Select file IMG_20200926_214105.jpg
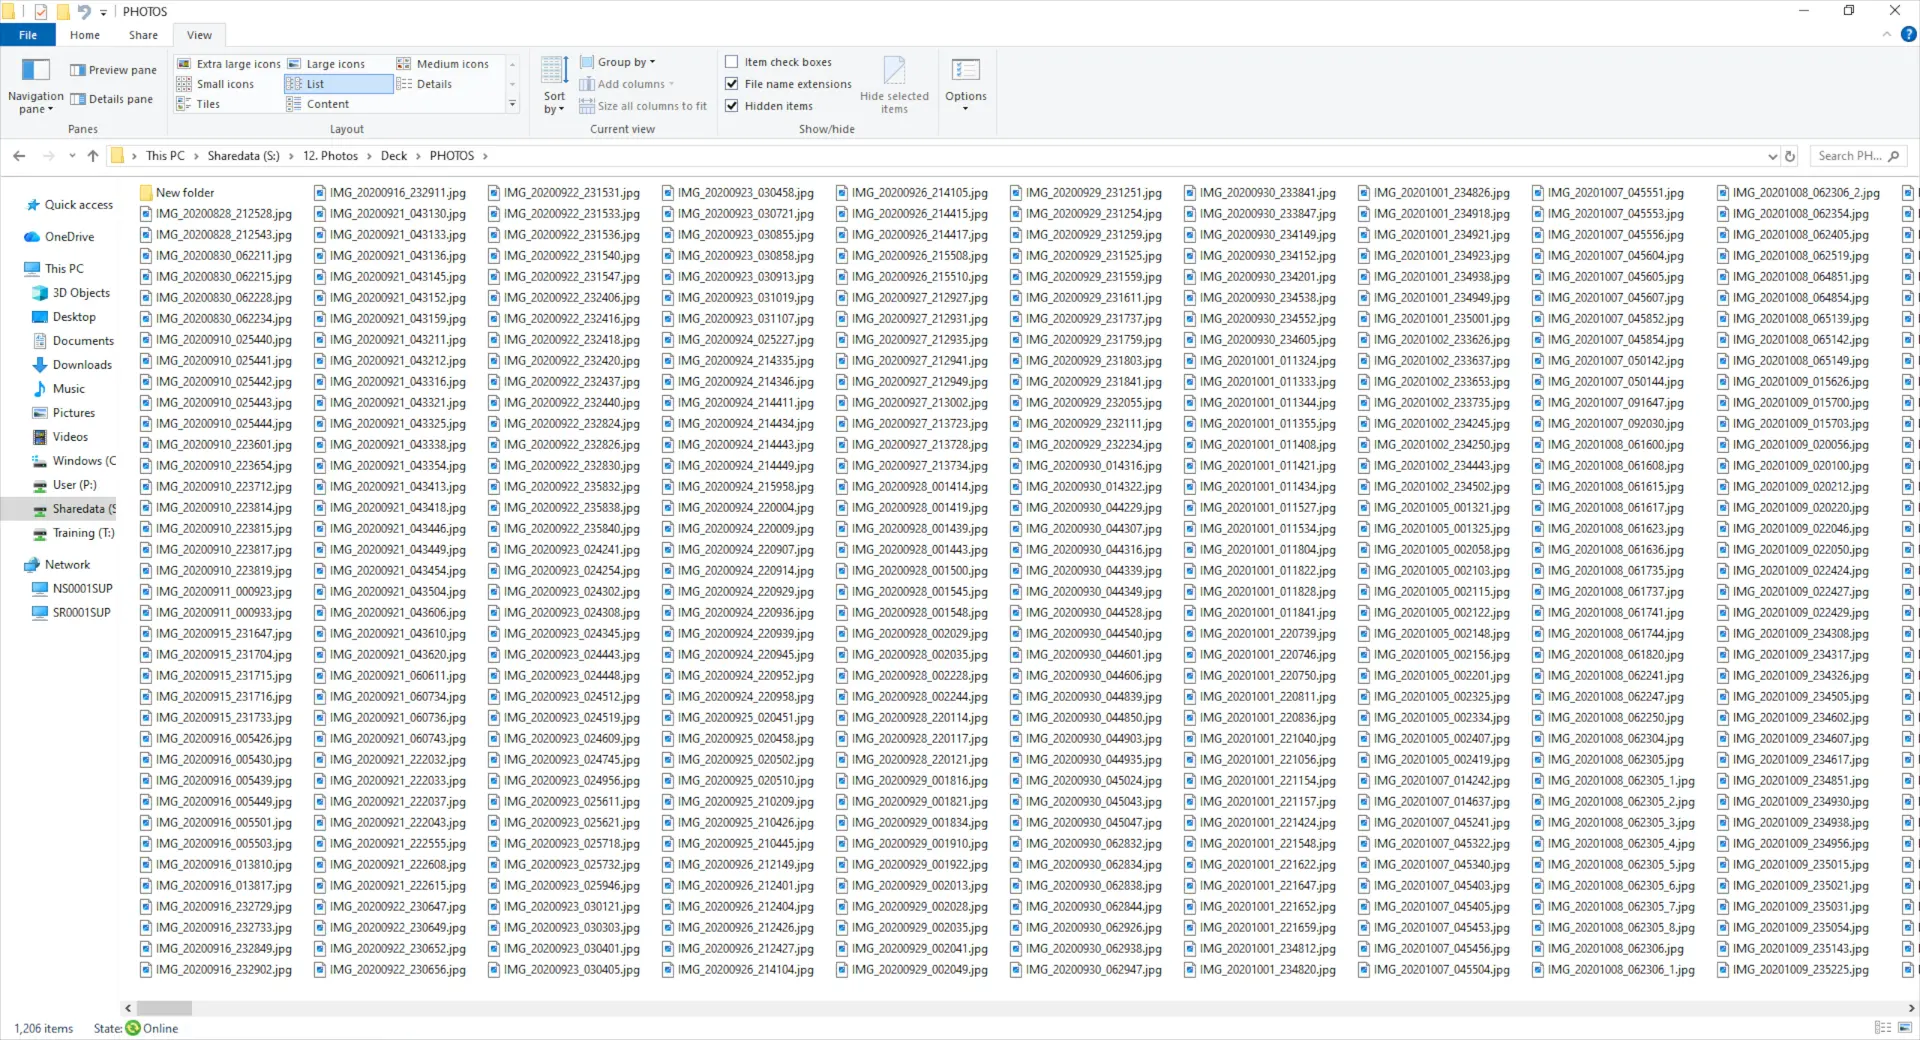This screenshot has height=1040, width=1920. 912,193
